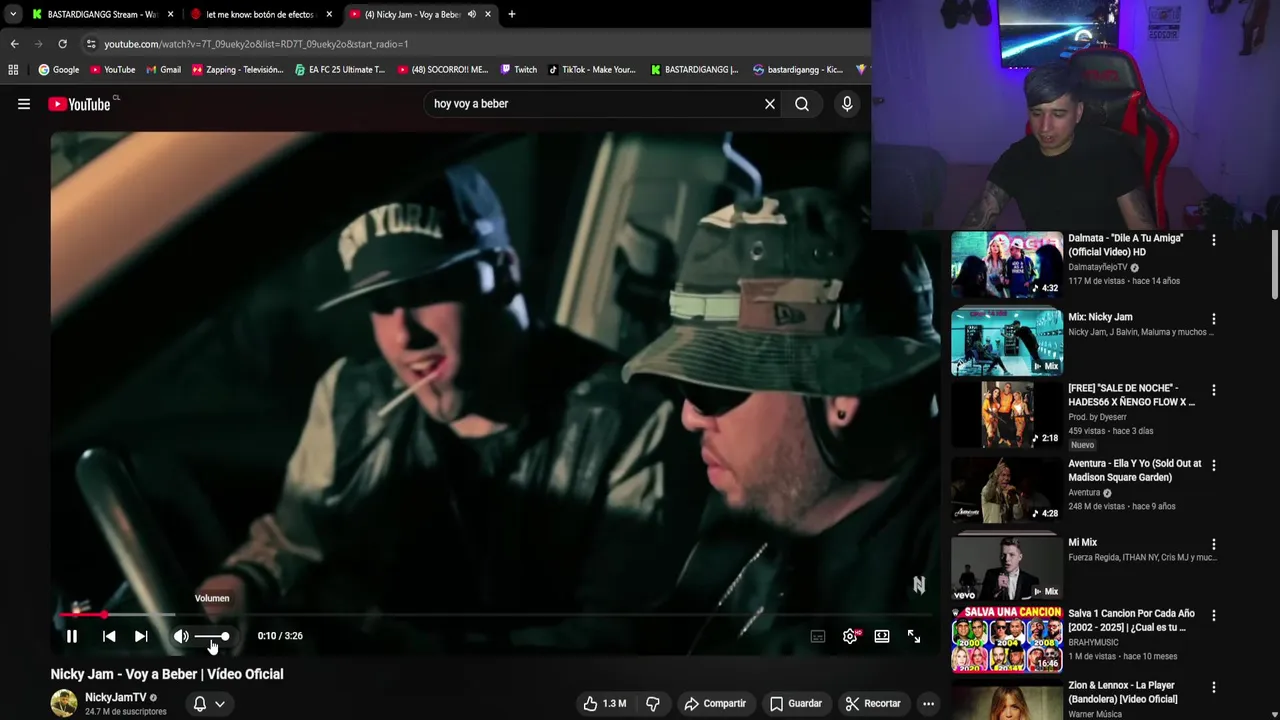Image resolution: width=1280 pixels, height=720 pixels.
Task: Switch to theater mode in player
Action: [x=882, y=636]
